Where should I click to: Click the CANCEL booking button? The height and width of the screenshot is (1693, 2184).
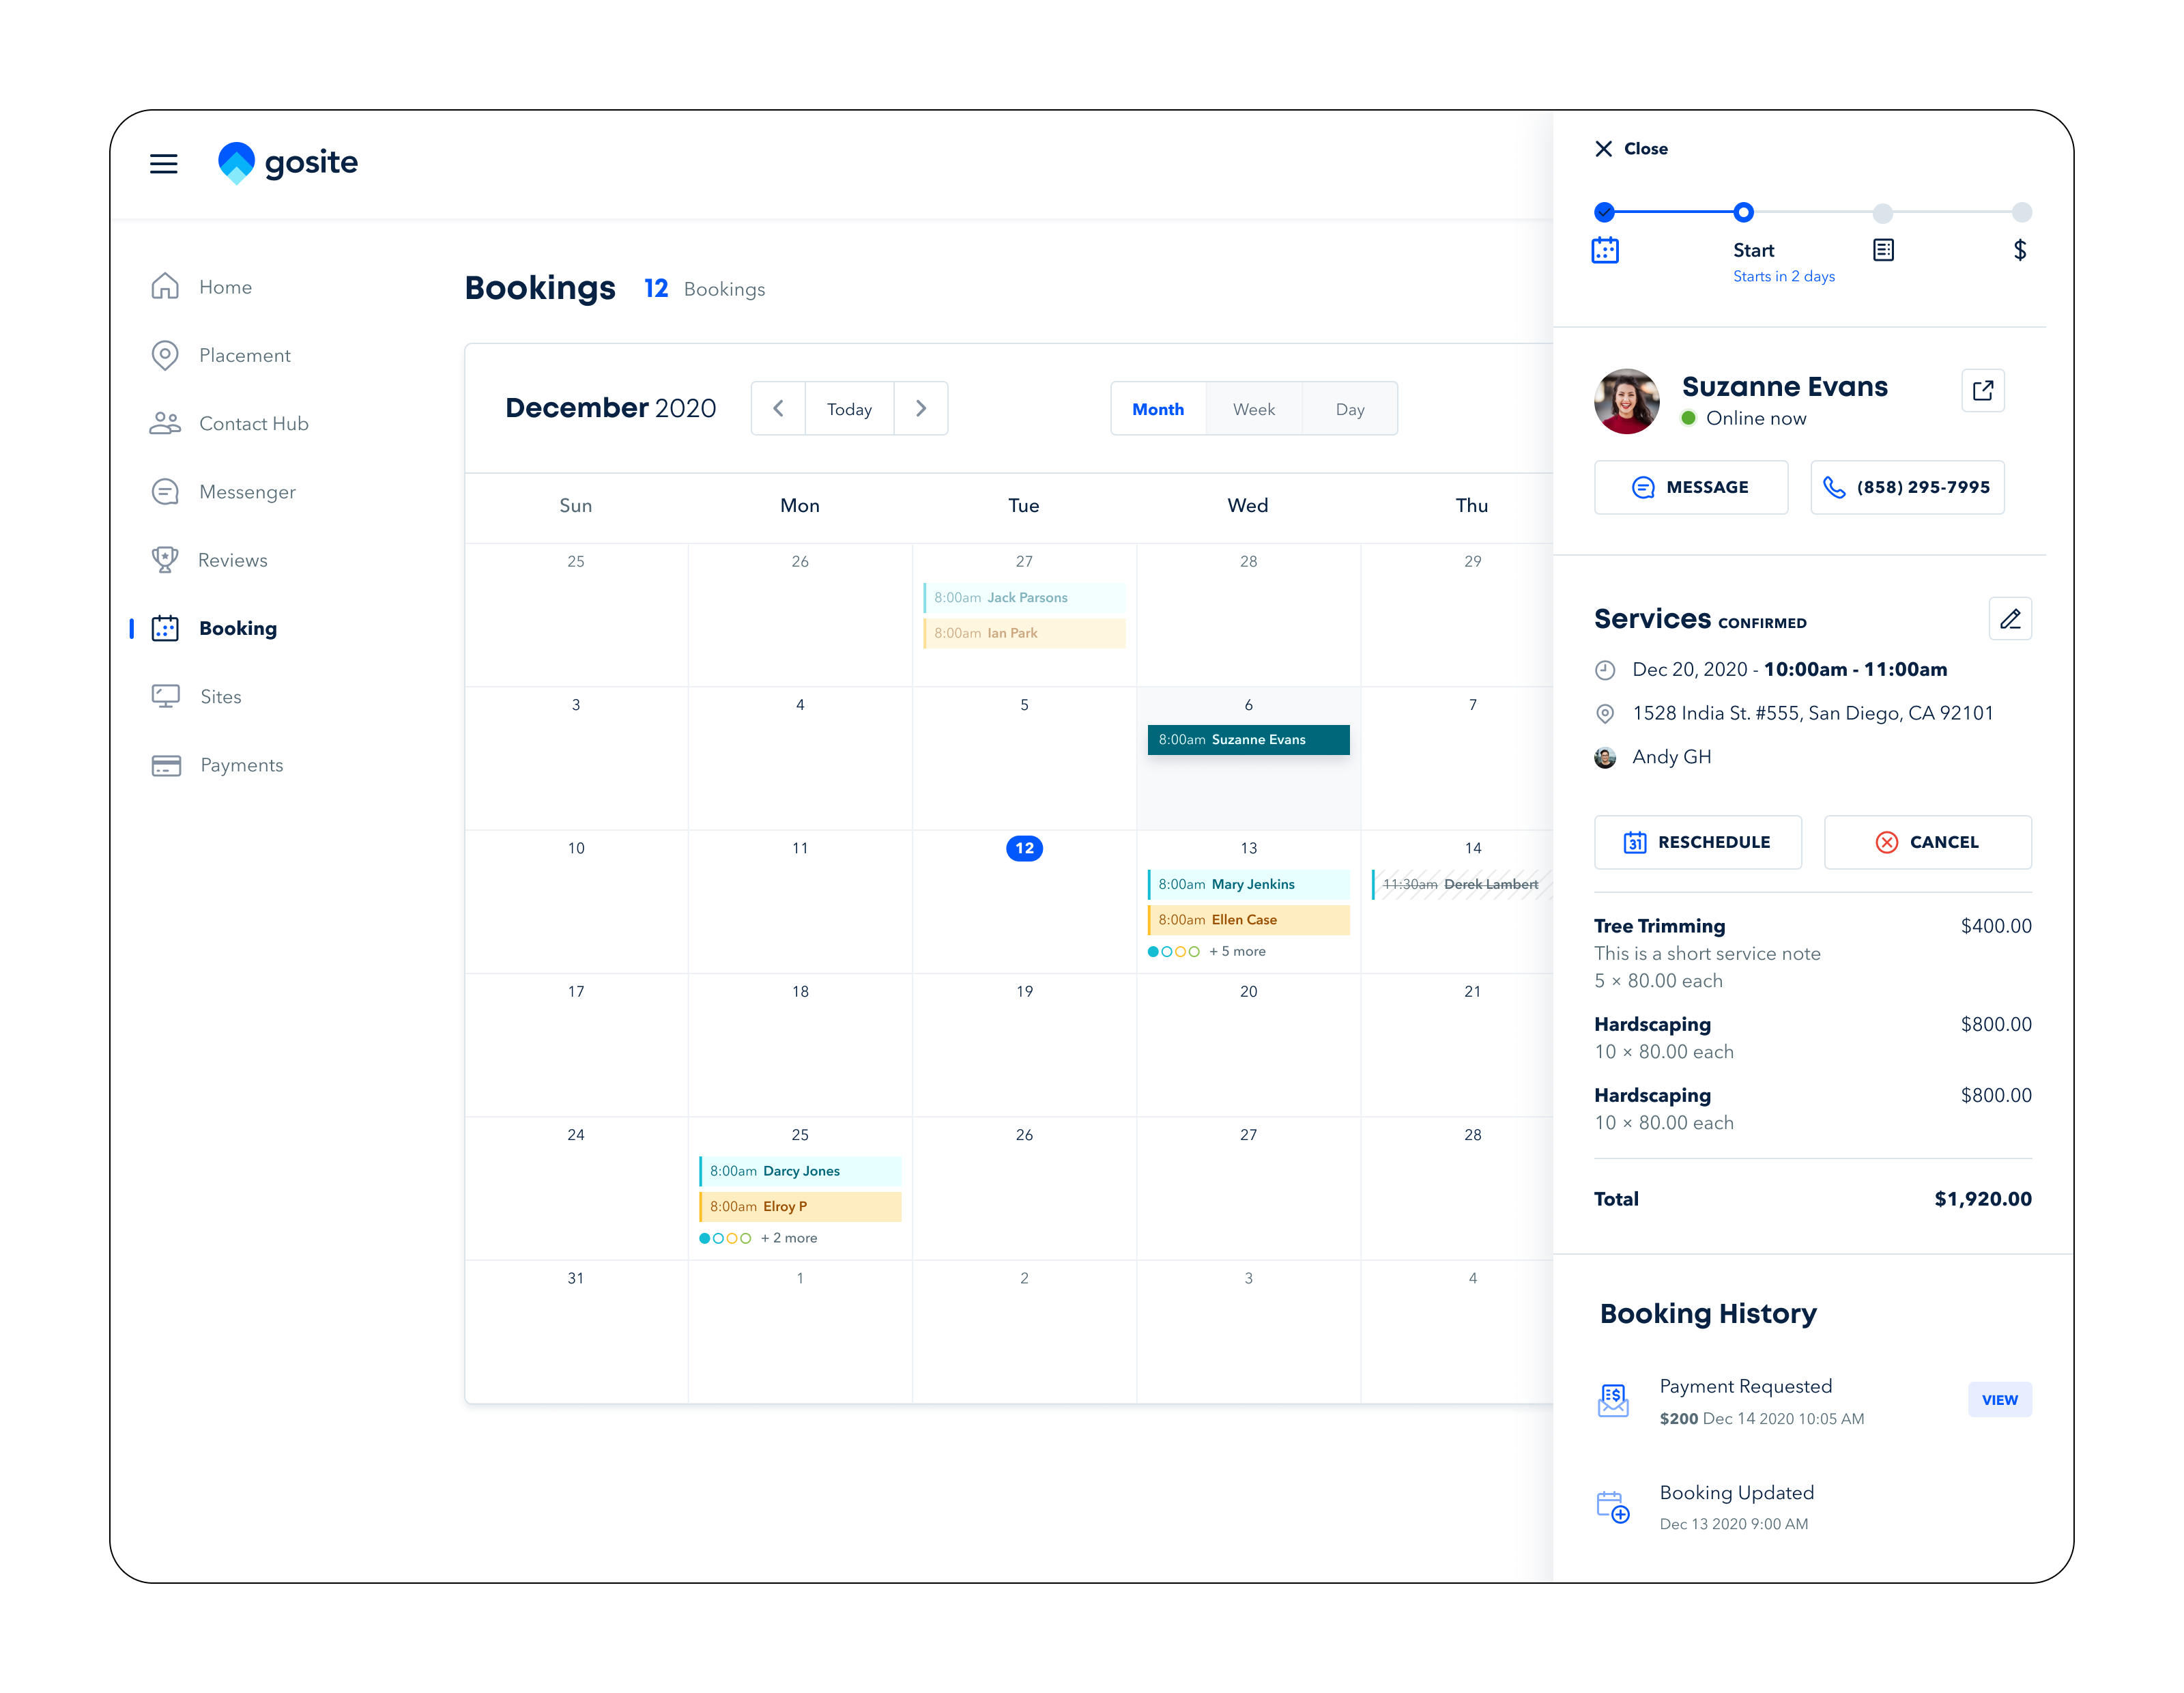coord(1927,842)
